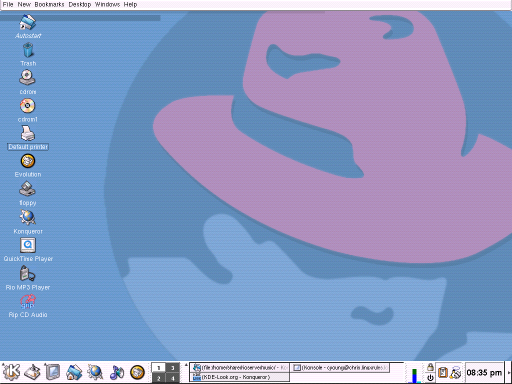Viewport: 512px width, 384px height.
Task: Click the tray icon next to clipboard
Action: 455,372
